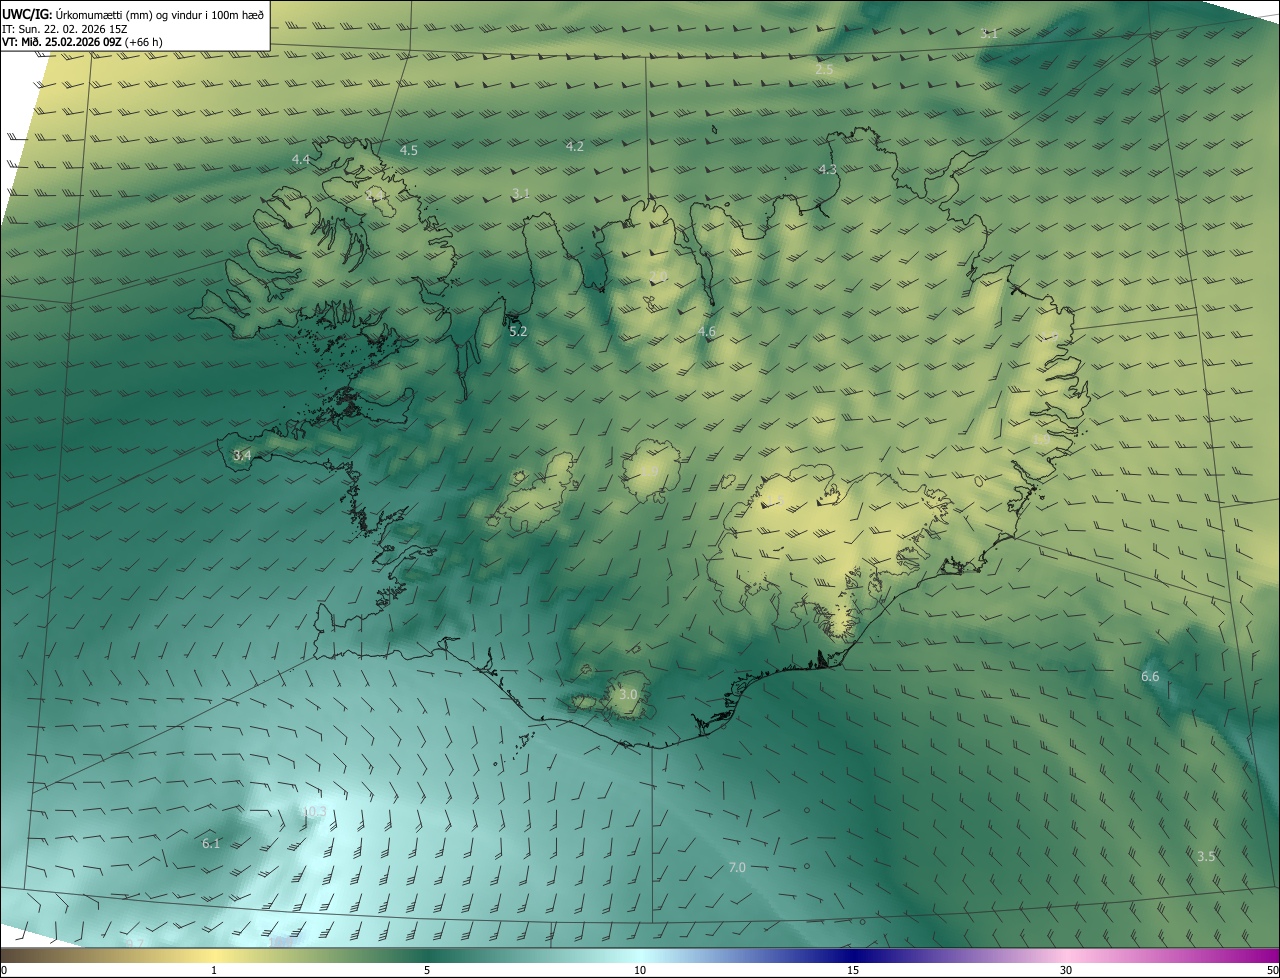Click the color scale tick labeled 1

click(214, 970)
